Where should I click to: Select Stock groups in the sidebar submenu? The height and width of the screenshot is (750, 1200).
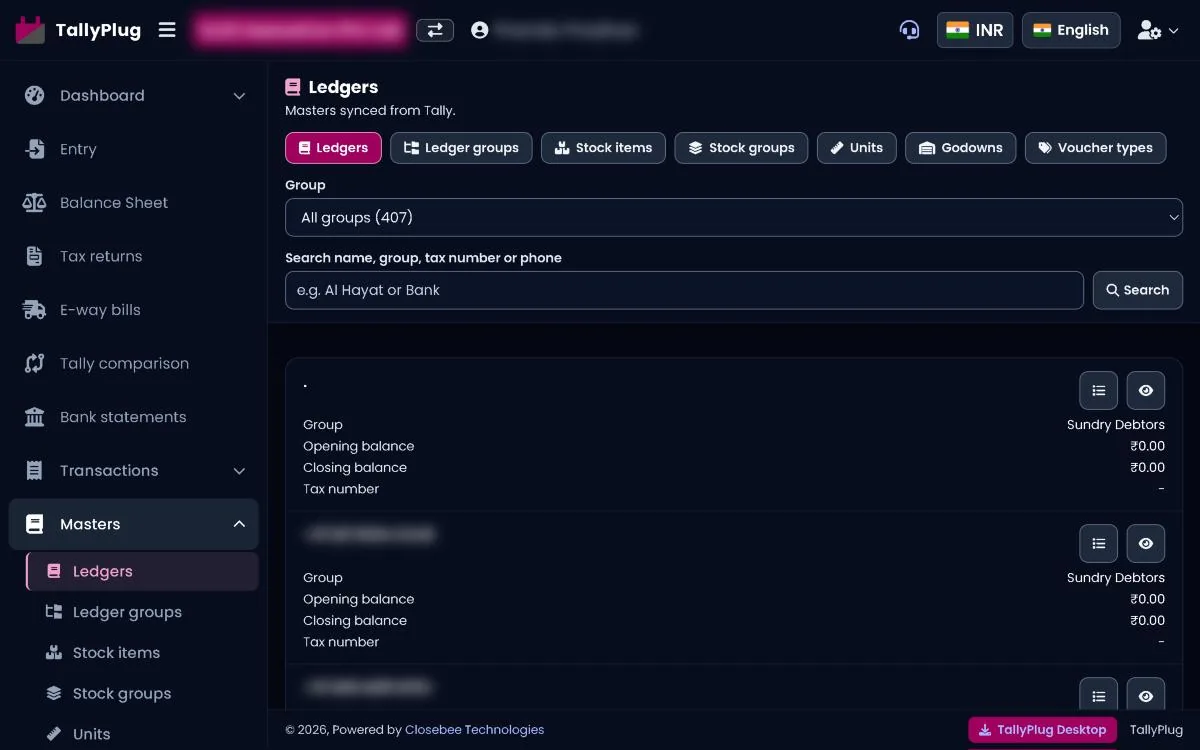click(142, 693)
